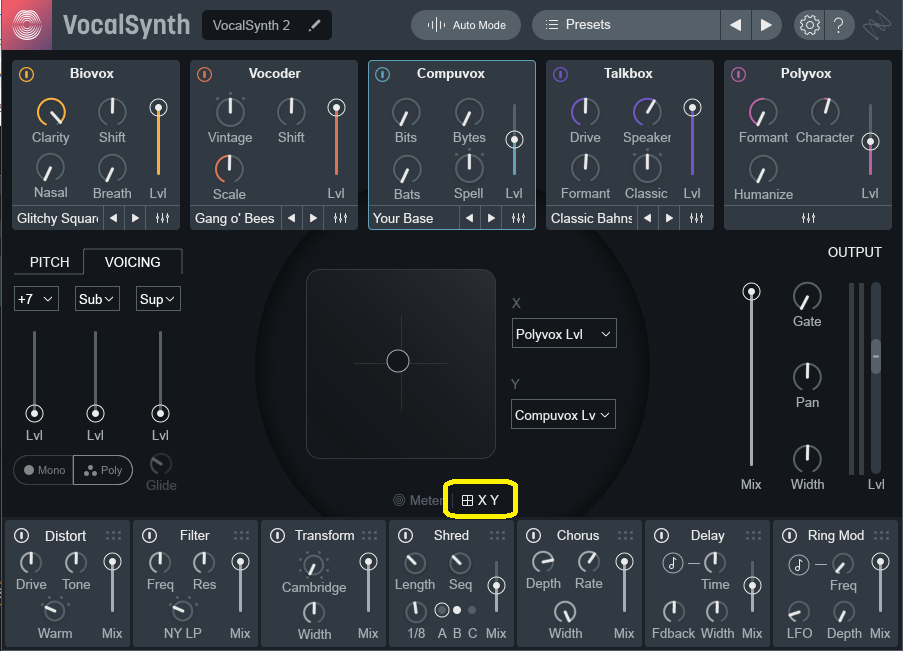903x651 pixels.
Task: Open the Y axis Compuvox Lvl dropdown
Action: tap(563, 415)
